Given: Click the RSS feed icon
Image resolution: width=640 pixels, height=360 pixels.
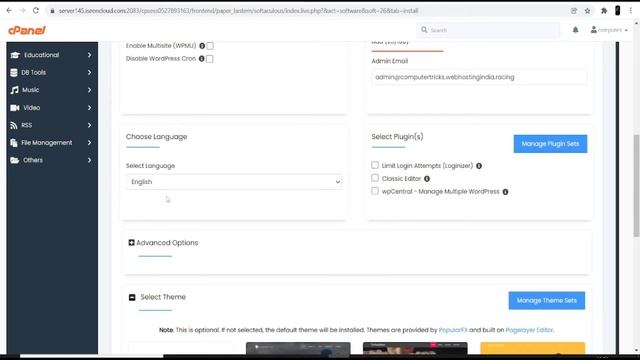Looking at the screenshot, I should click(14, 125).
